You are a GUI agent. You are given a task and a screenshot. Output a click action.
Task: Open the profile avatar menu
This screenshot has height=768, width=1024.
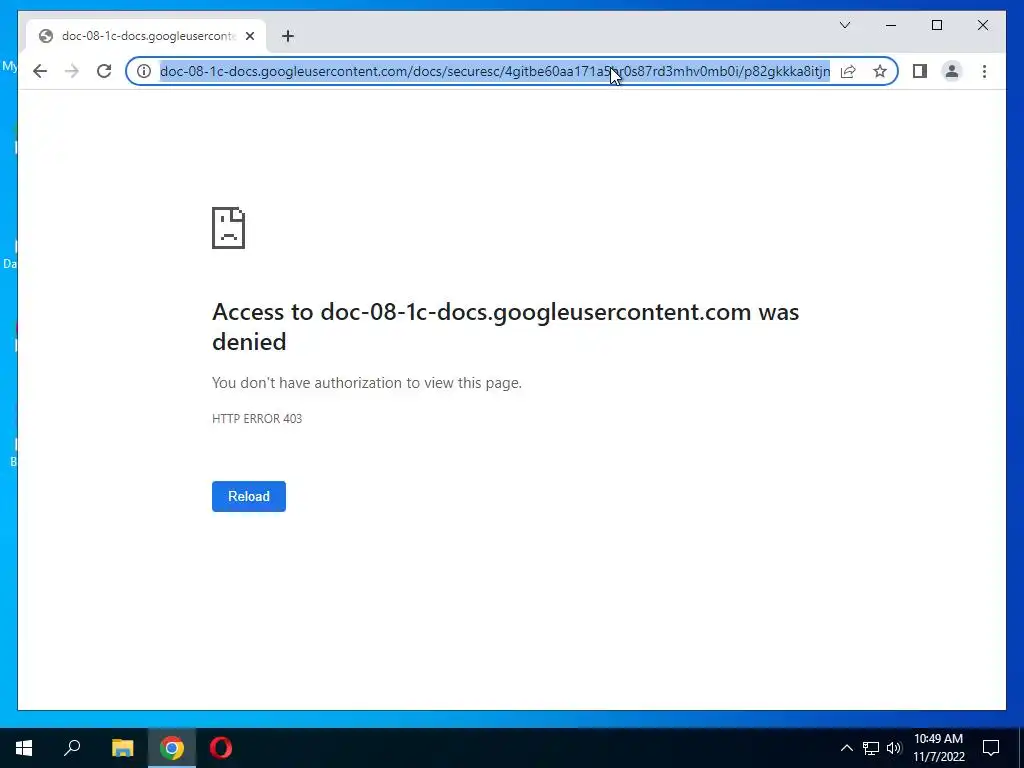click(952, 71)
